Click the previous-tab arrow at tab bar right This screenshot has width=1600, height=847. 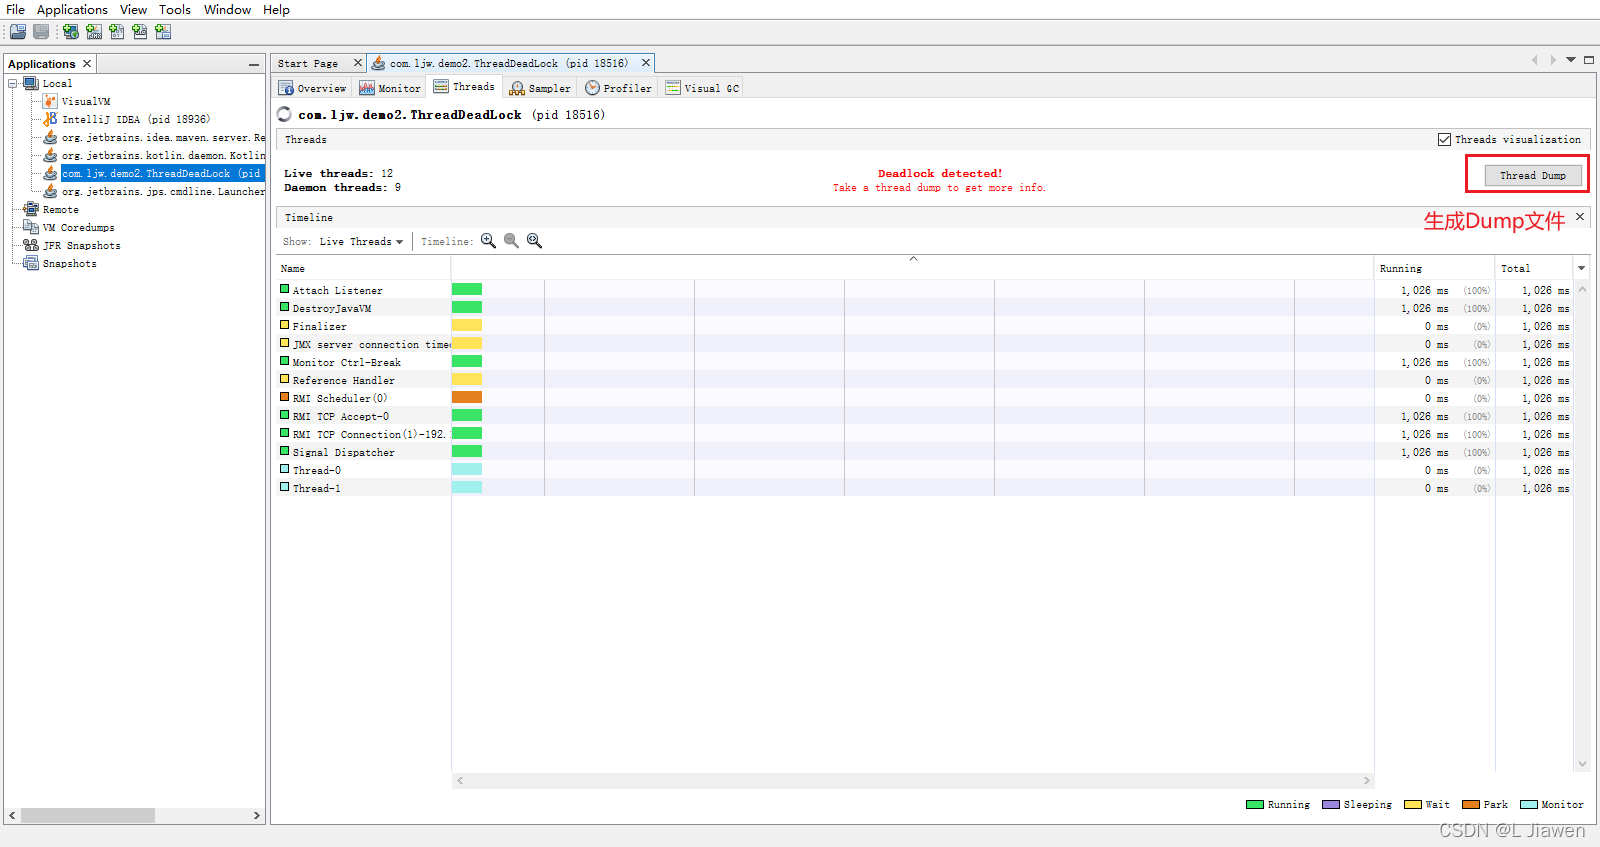(1535, 60)
